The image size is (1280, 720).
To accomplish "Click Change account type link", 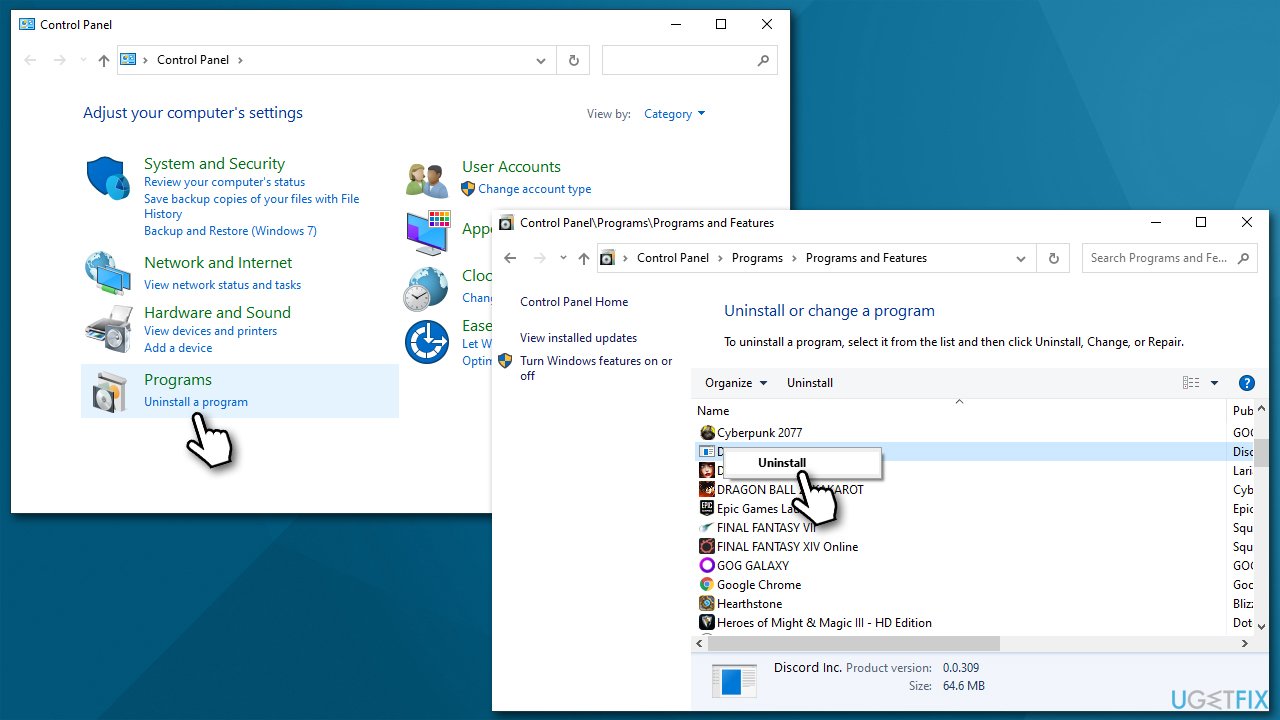I will point(534,189).
